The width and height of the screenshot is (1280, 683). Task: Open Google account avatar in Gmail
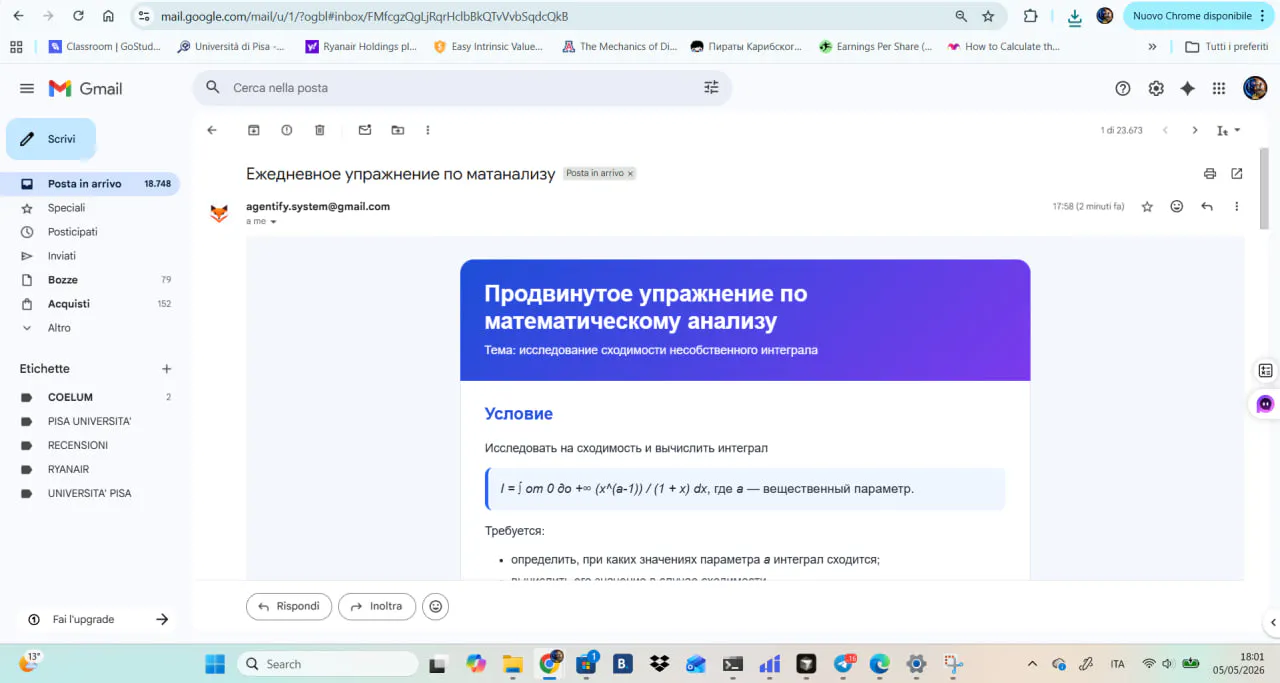pyautogui.click(x=1255, y=88)
